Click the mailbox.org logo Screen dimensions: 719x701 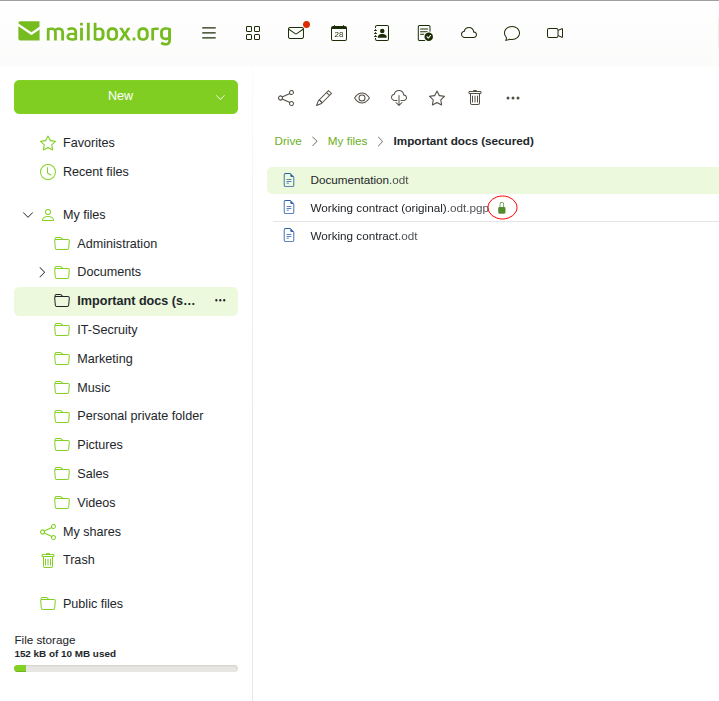point(94,33)
